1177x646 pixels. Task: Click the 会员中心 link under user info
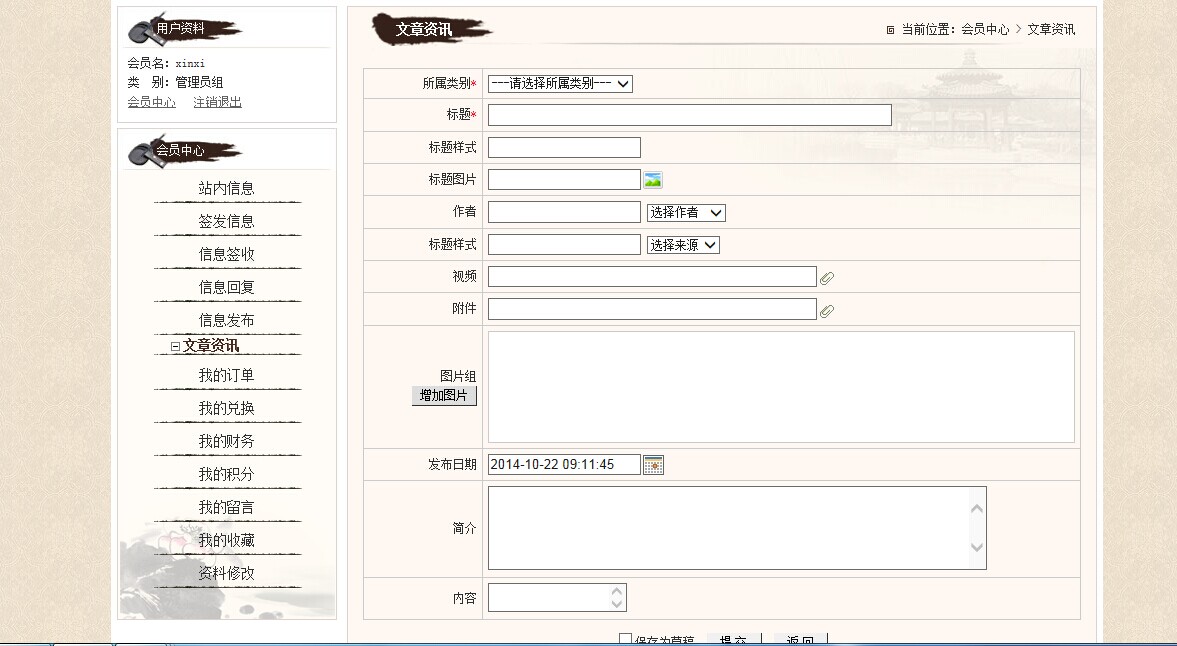(151, 102)
